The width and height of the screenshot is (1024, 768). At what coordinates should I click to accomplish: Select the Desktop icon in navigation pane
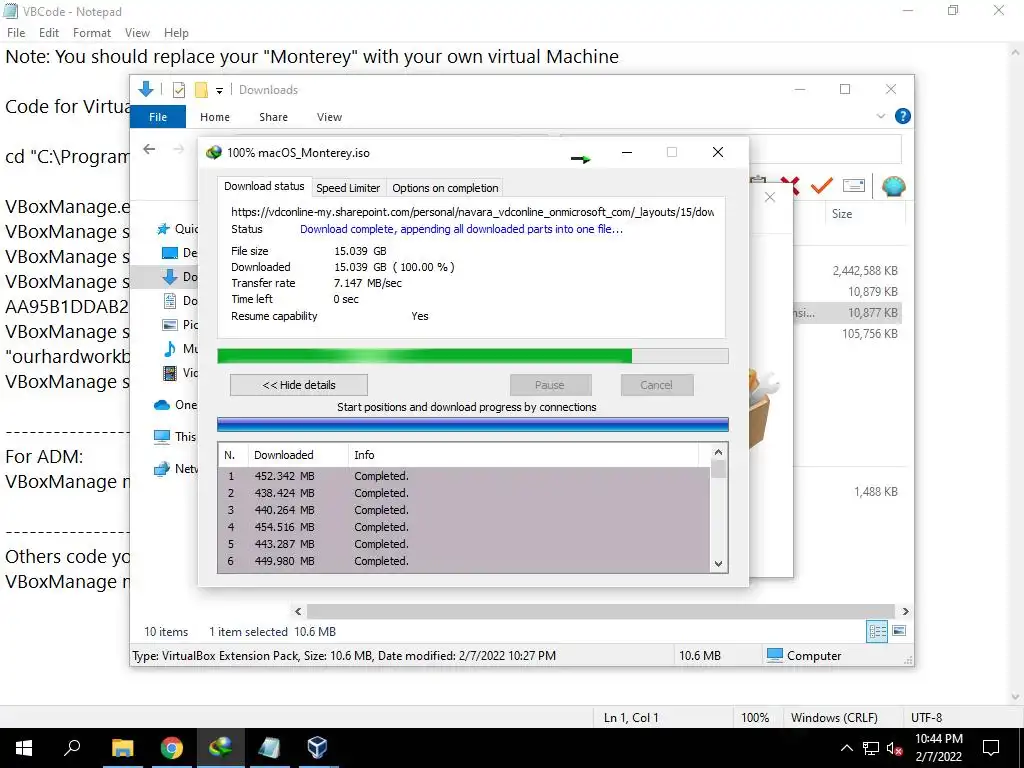pyautogui.click(x=170, y=253)
